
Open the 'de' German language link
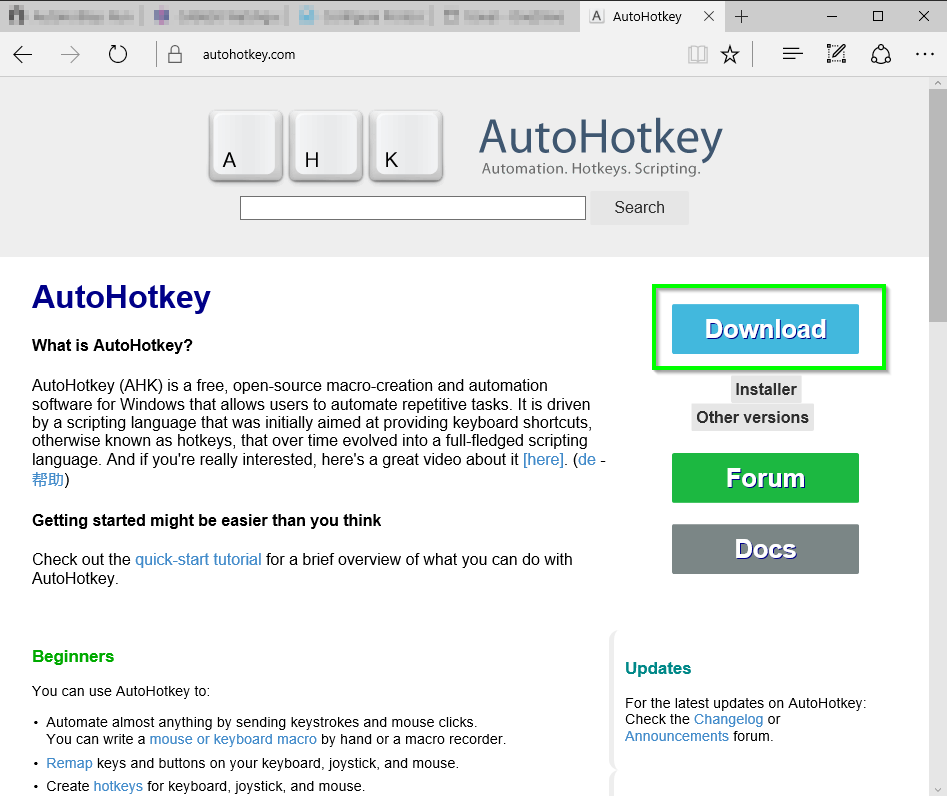tap(587, 460)
